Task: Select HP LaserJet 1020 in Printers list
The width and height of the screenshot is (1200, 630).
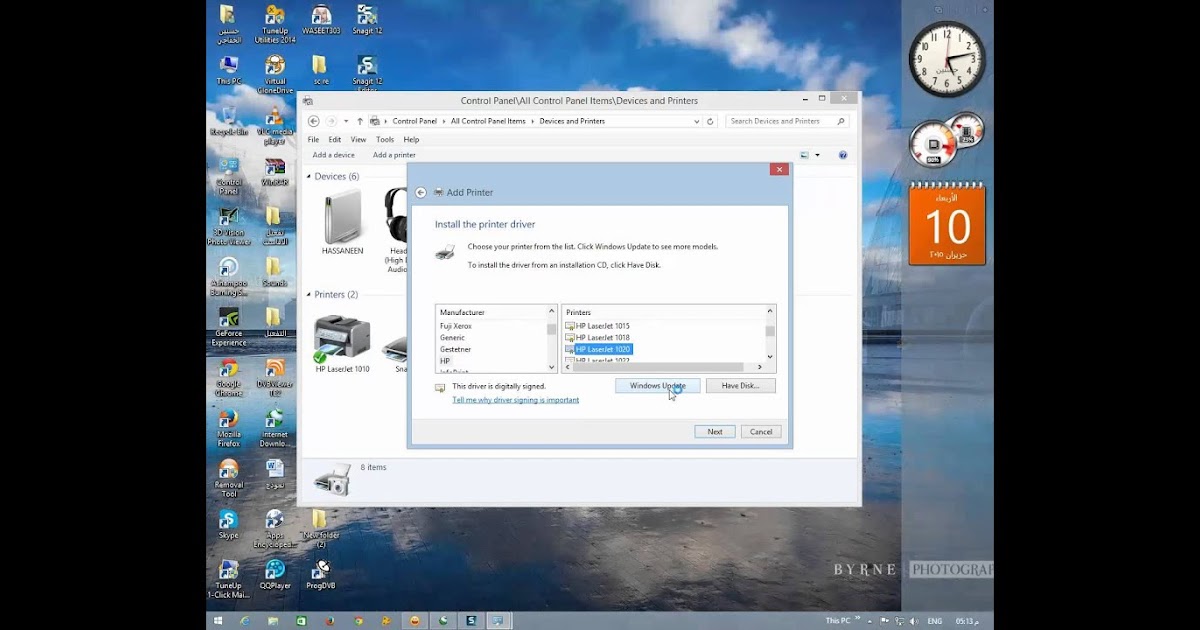Action: tap(598, 350)
